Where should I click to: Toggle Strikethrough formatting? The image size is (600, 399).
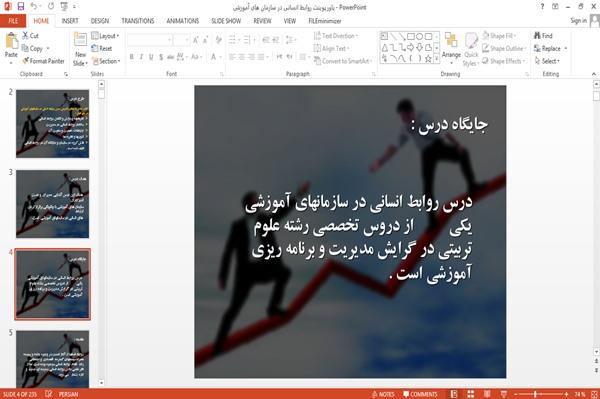click(171, 57)
